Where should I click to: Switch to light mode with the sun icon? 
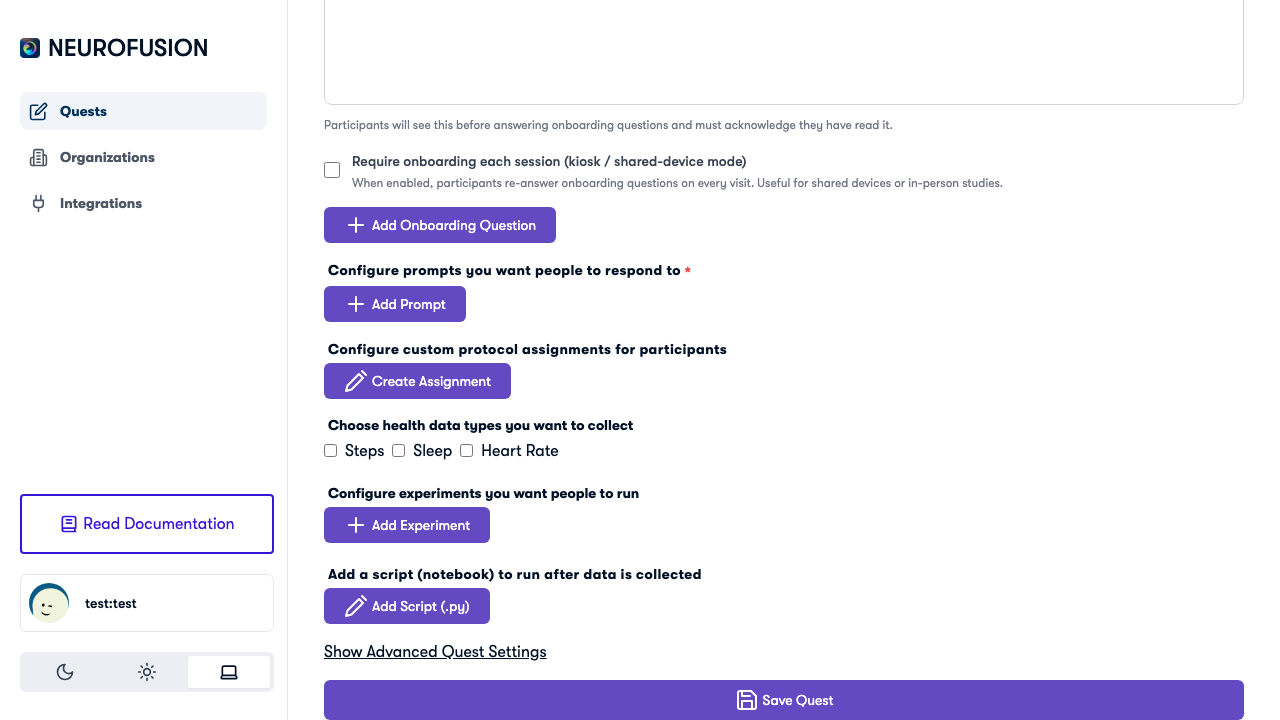146,672
